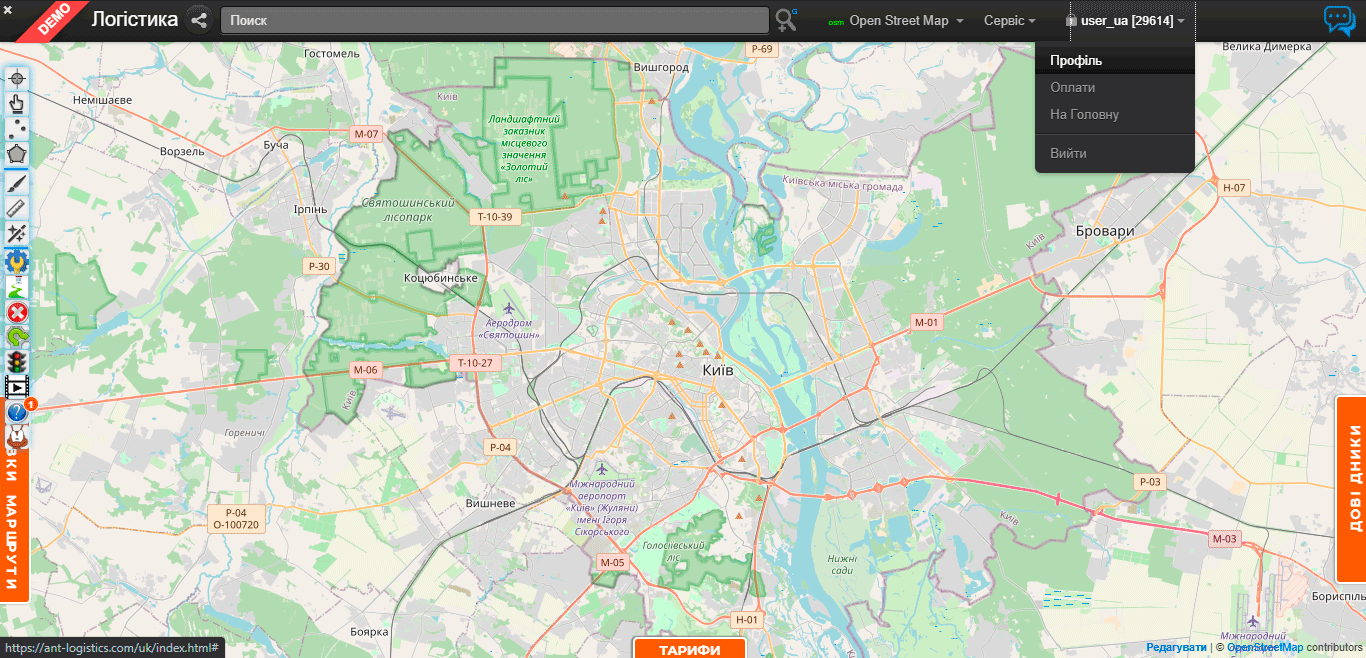
Task: Click the search magnifier icon
Action: coord(786,20)
